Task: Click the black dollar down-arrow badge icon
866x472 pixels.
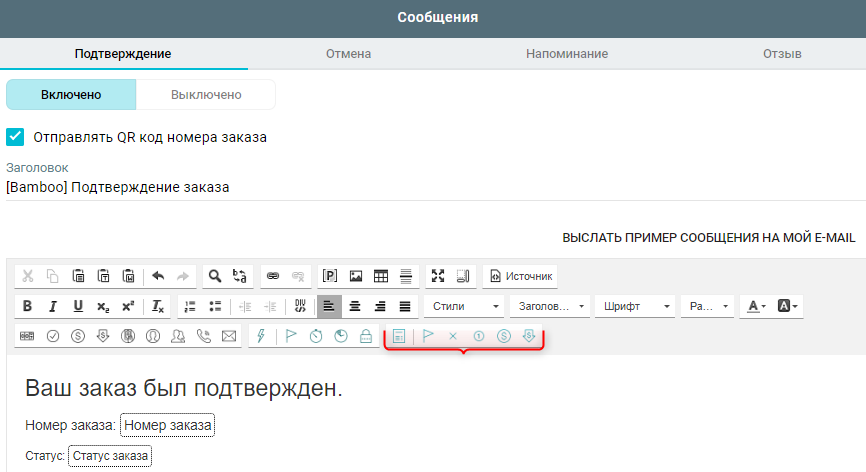Action: (103, 336)
